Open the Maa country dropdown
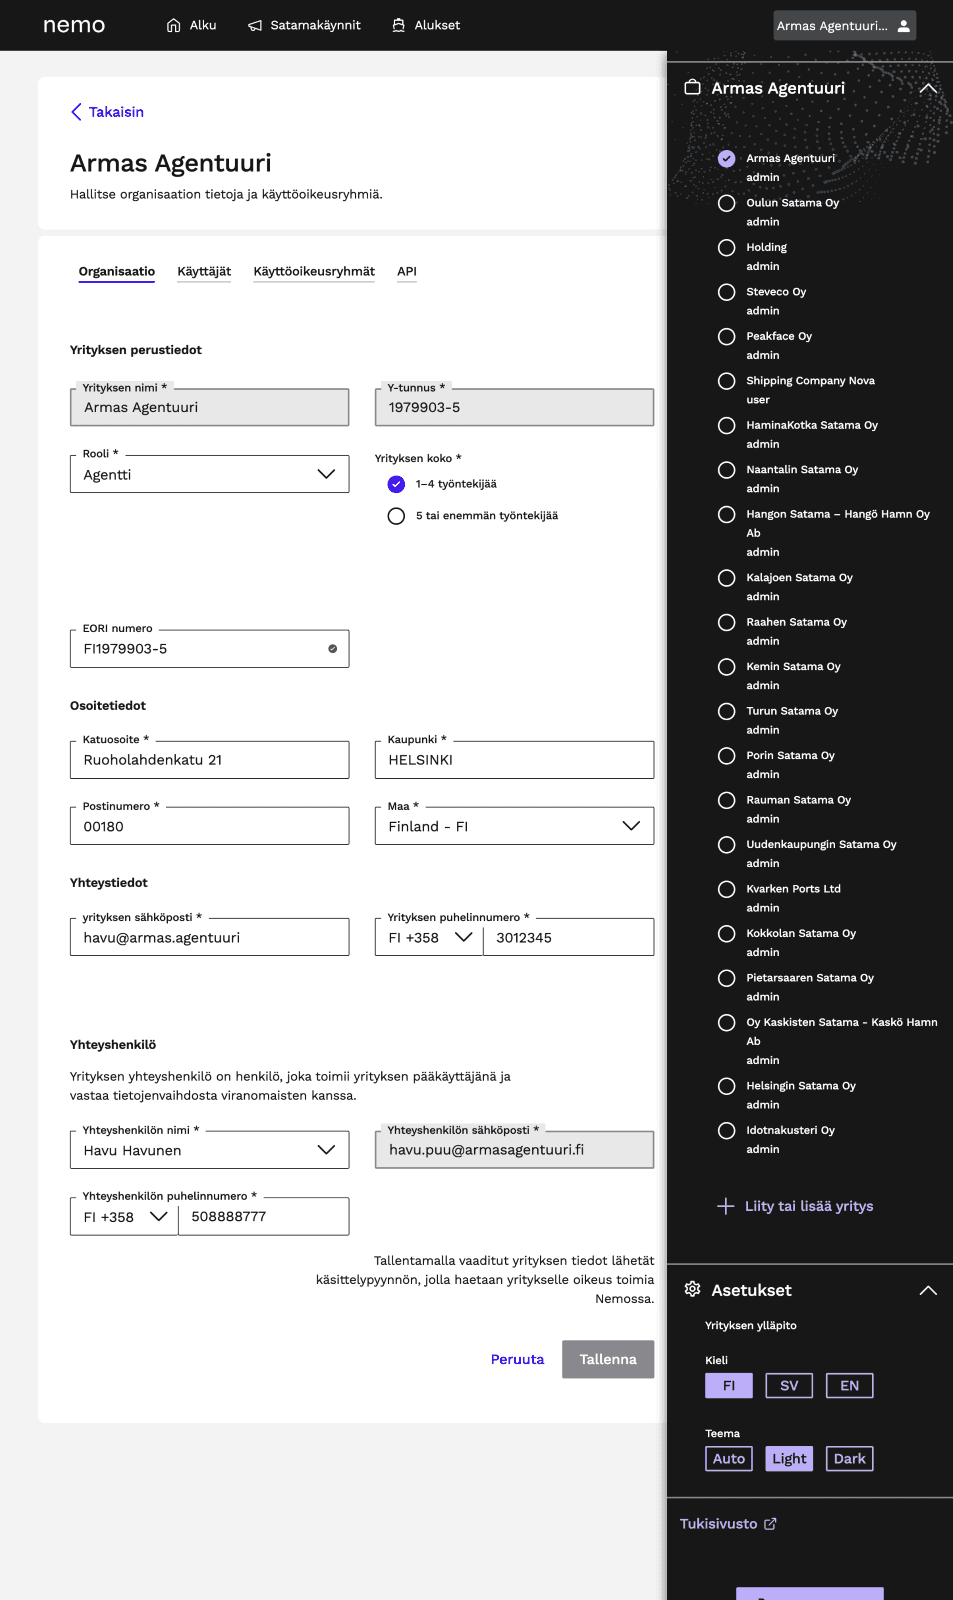The height and width of the screenshot is (1600, 953). pyautogui.click(x=514, y=826)
